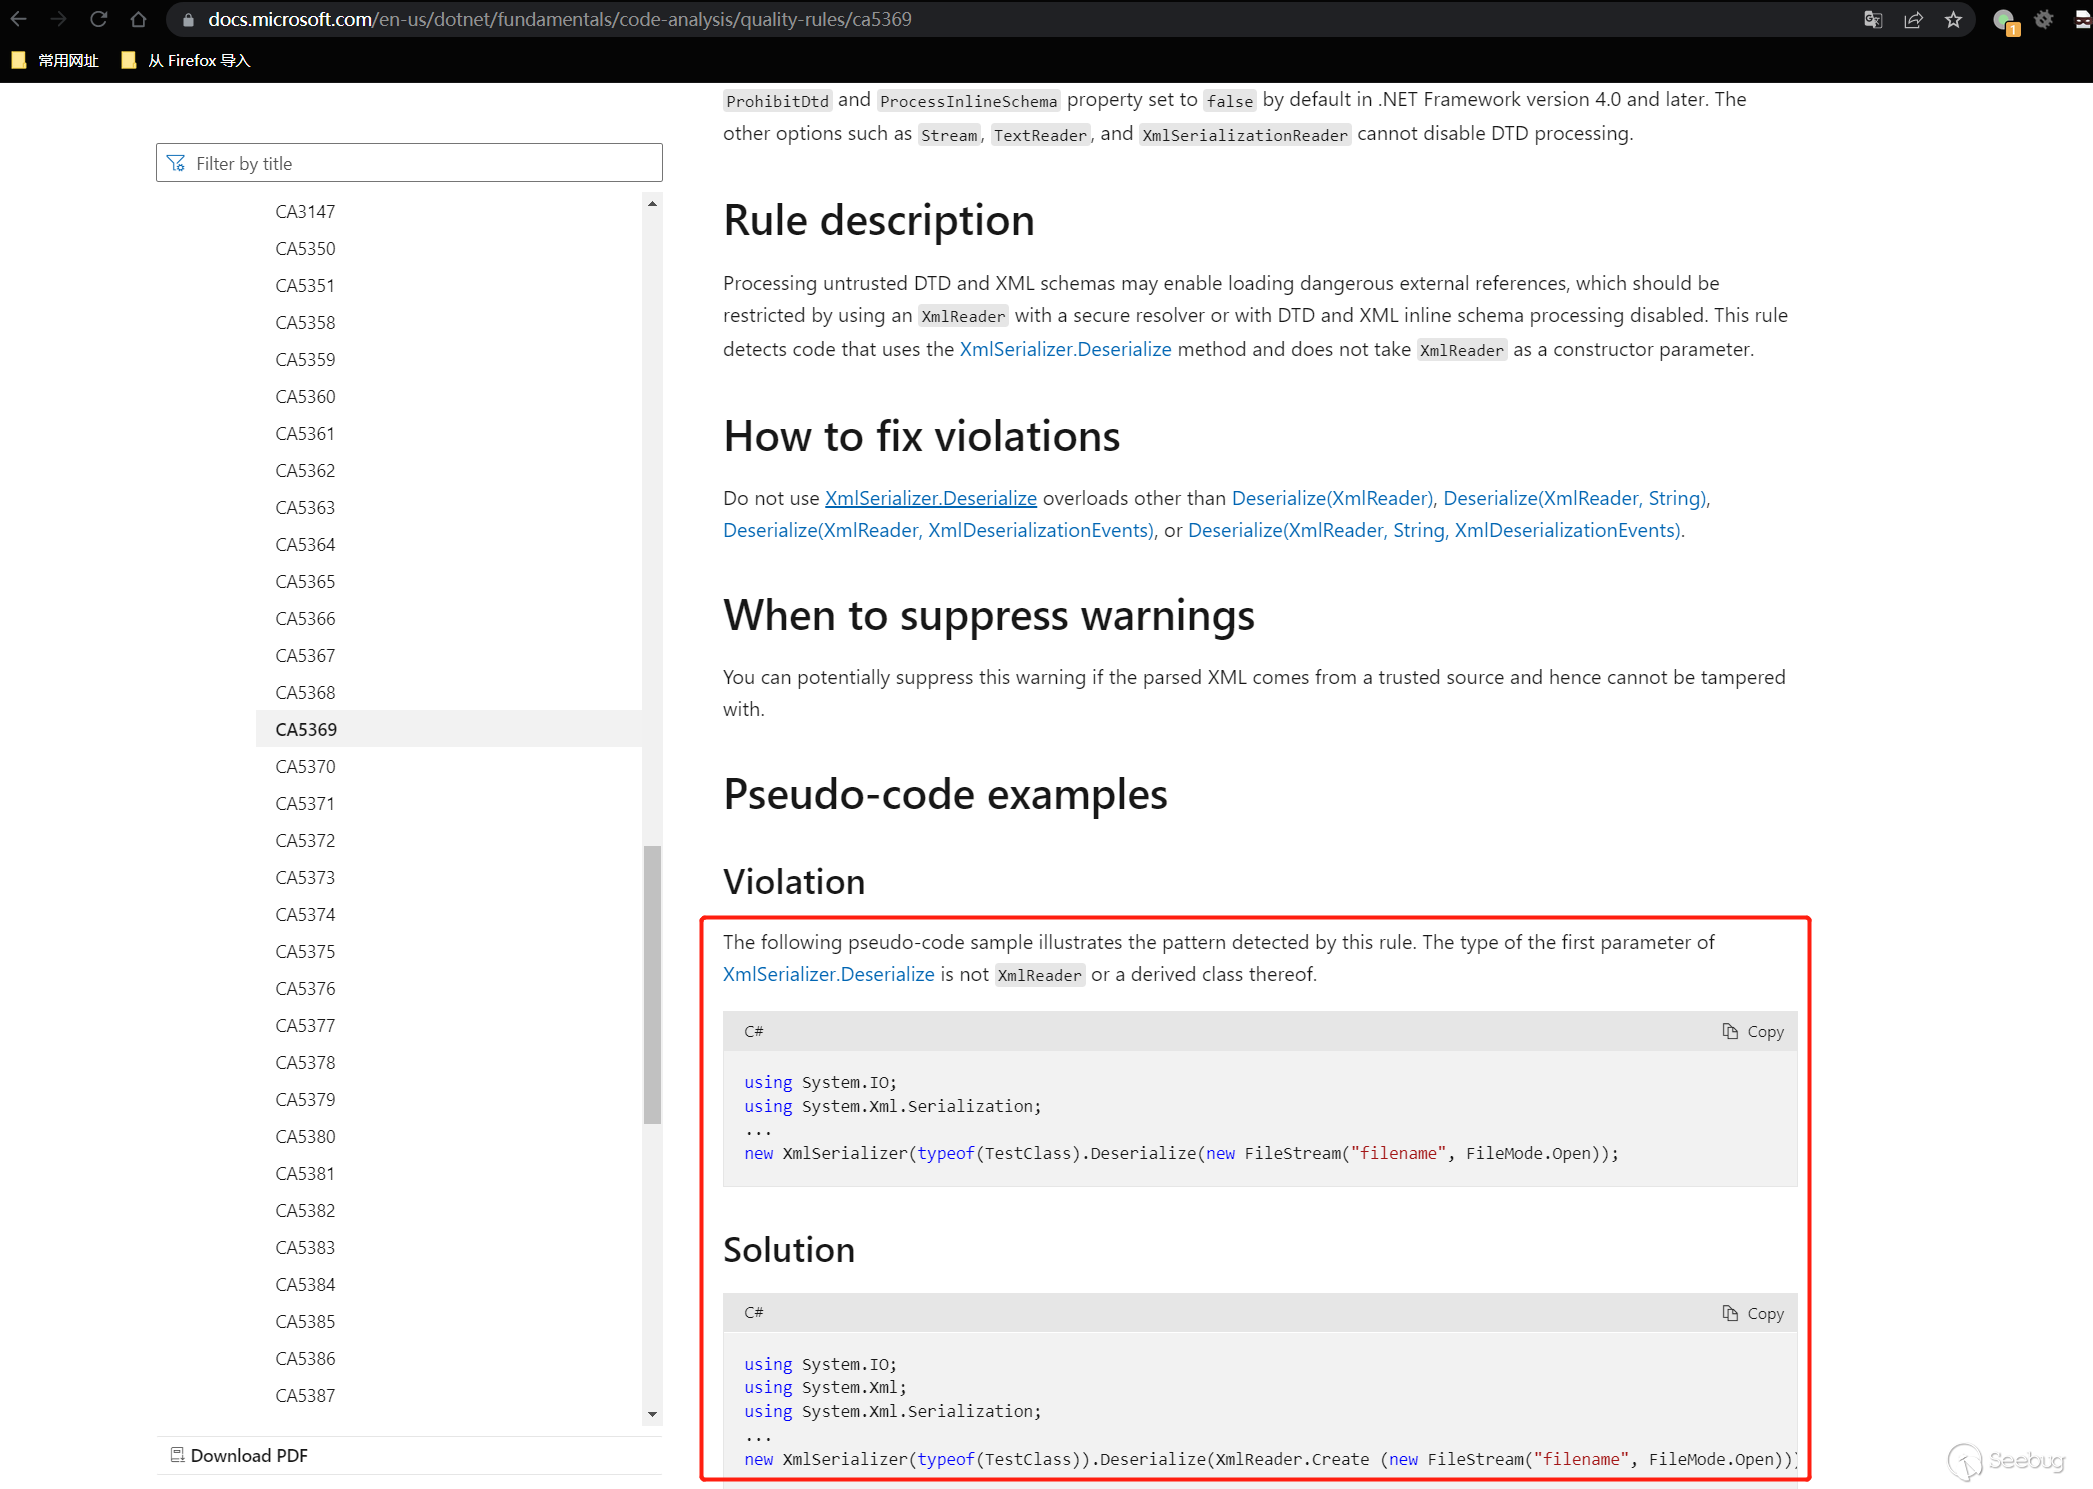This screenshot has height=1489, width=2093.
Task: Click the site lock icon in address bar
Action: 188,19
